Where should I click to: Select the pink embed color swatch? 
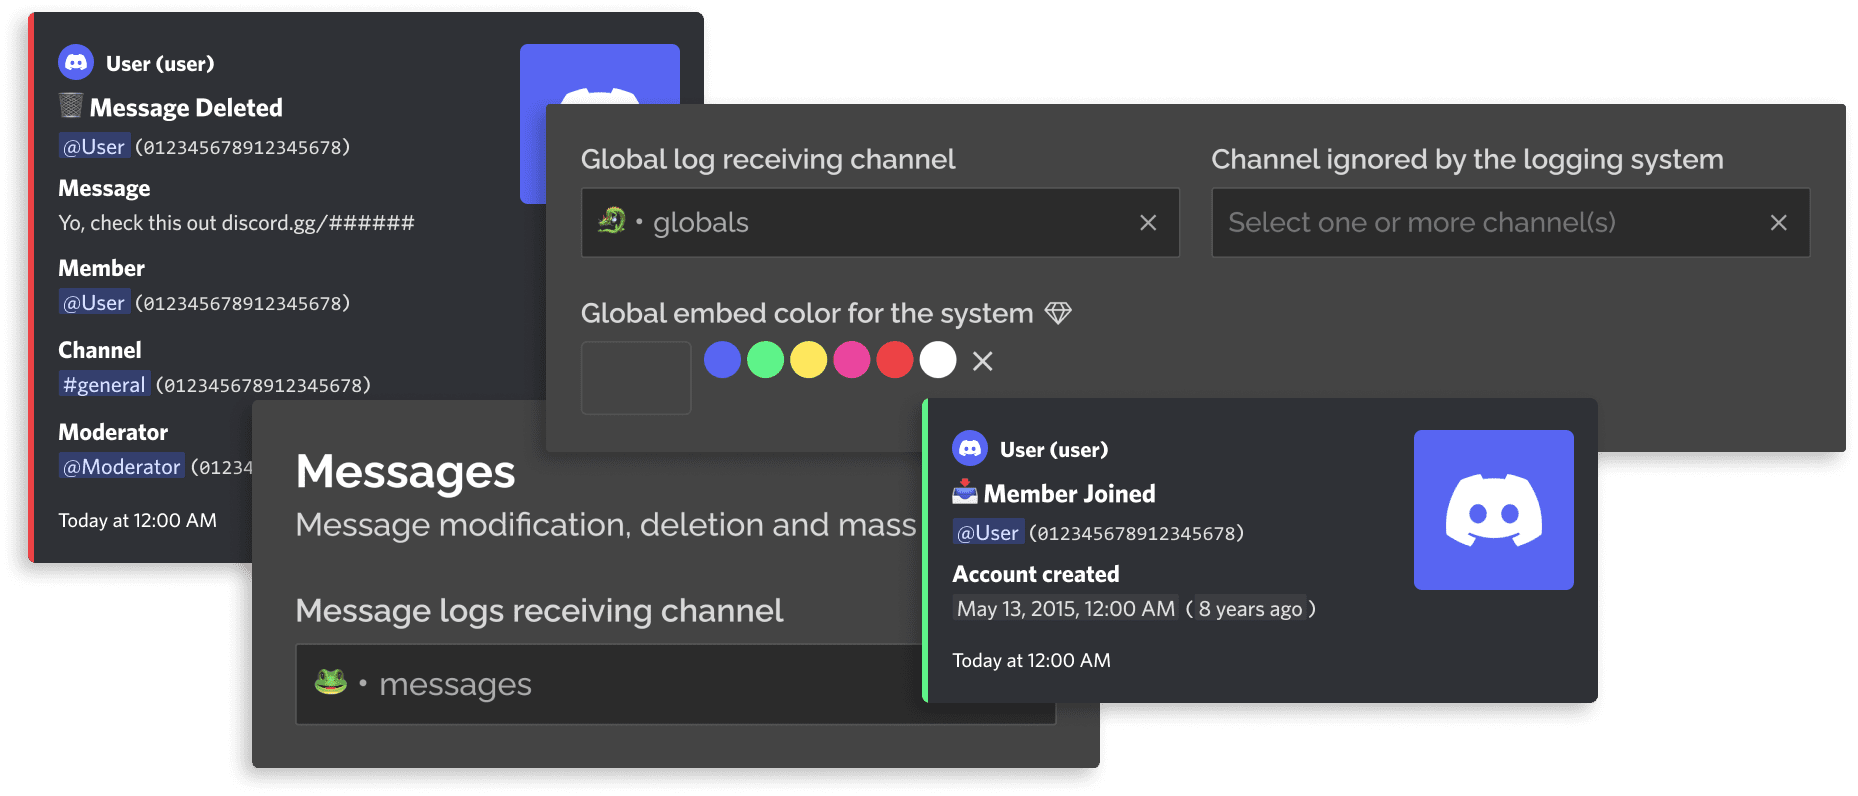point(851,360)
